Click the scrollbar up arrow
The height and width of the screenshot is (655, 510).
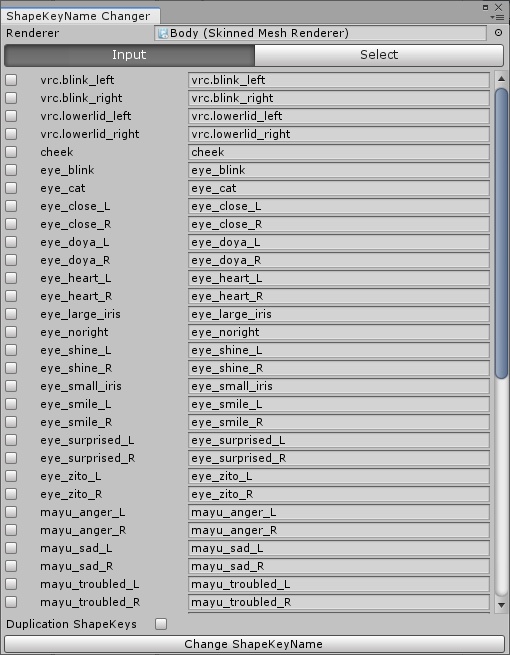click(x=501, y=79)
